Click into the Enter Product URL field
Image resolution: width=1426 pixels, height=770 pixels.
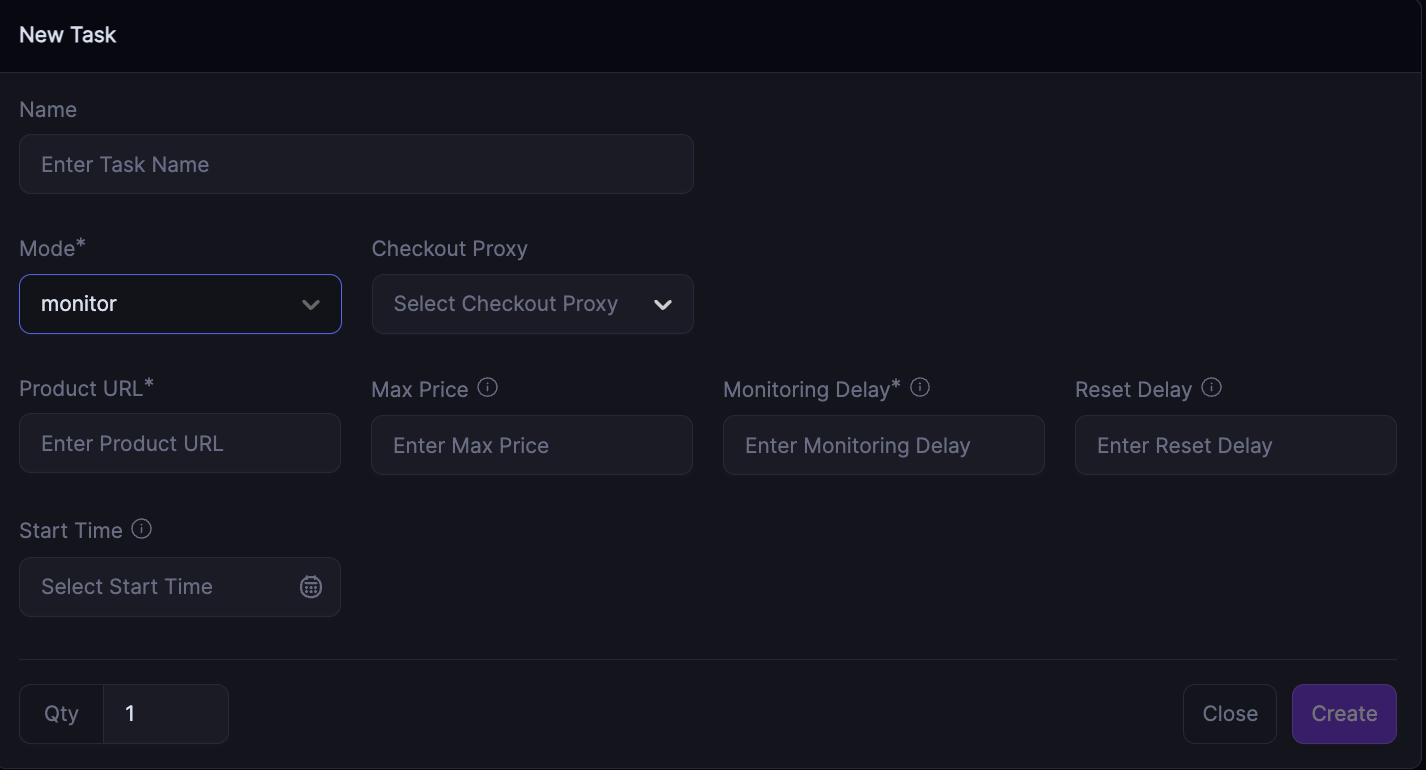180,444
